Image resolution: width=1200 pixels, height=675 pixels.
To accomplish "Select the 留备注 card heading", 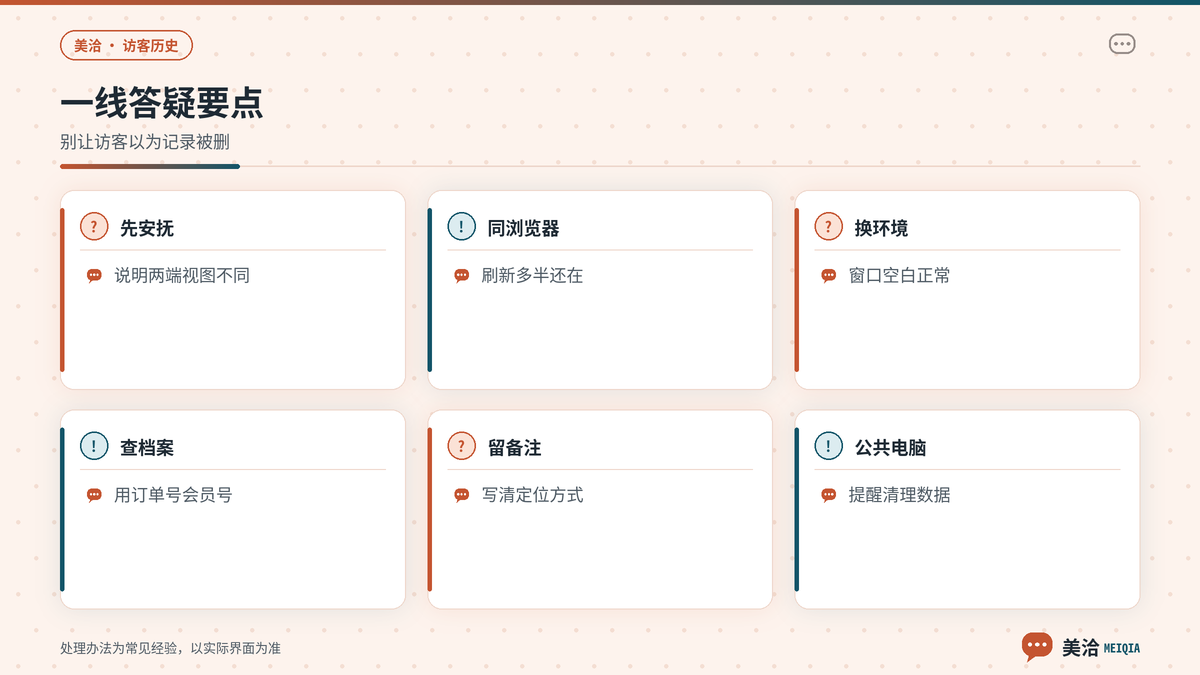I will (x=514, y=448).
